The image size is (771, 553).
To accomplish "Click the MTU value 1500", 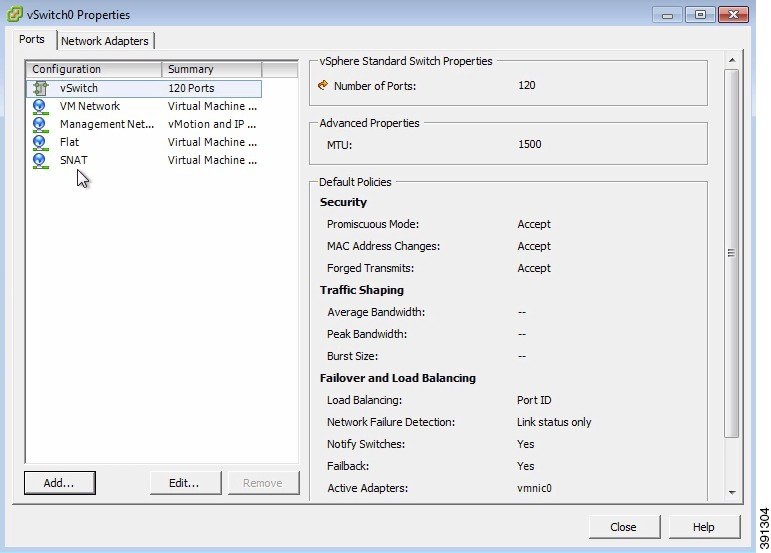I will (x=530, y=145).
